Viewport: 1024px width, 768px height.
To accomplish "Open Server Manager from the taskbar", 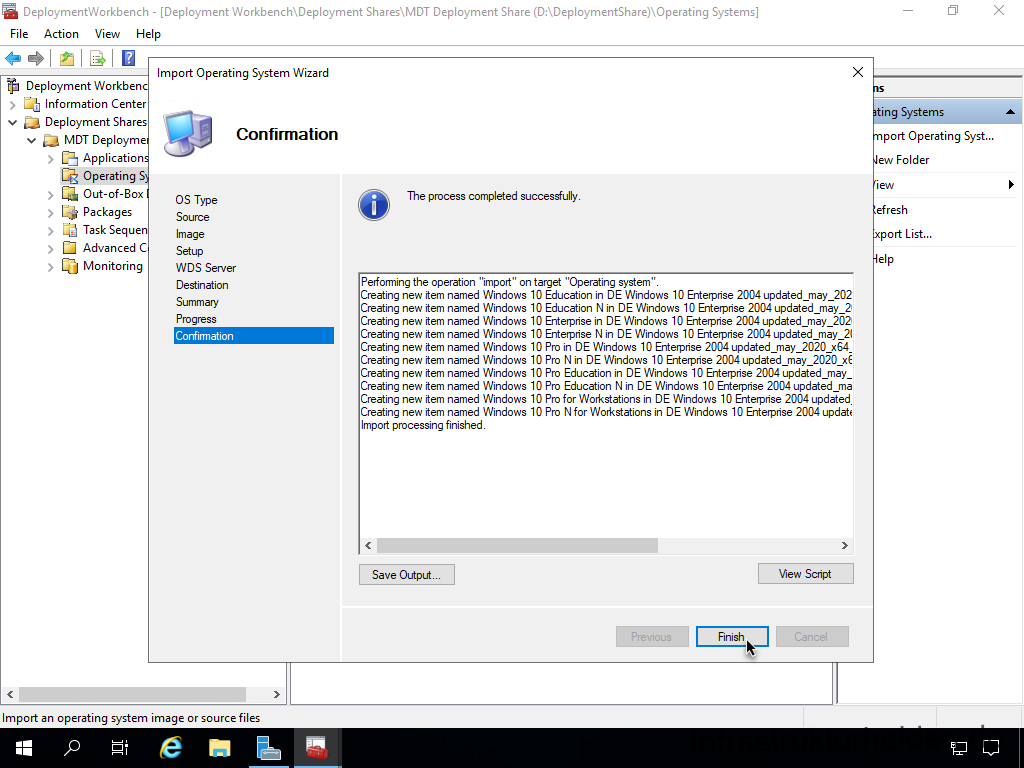I will [268, 748].
